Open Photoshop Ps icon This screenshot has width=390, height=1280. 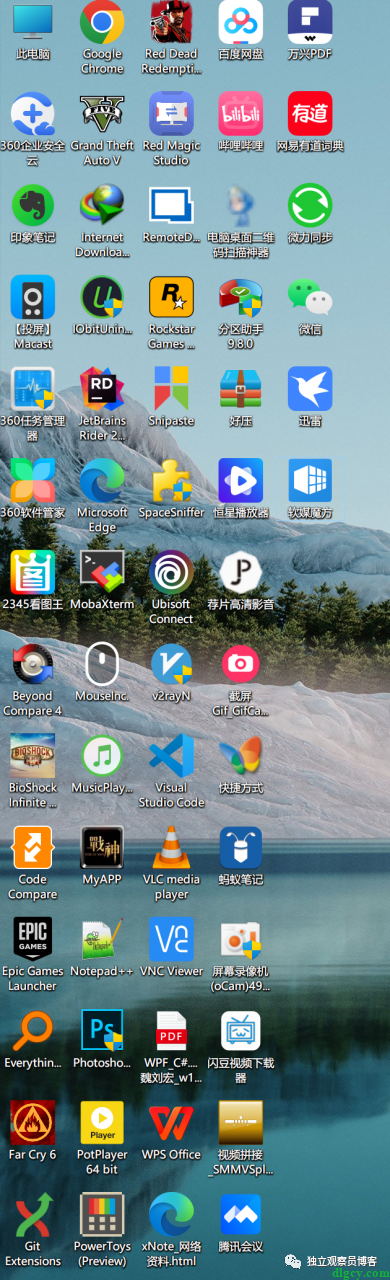pyautogui.click(x=102, y=1031)
